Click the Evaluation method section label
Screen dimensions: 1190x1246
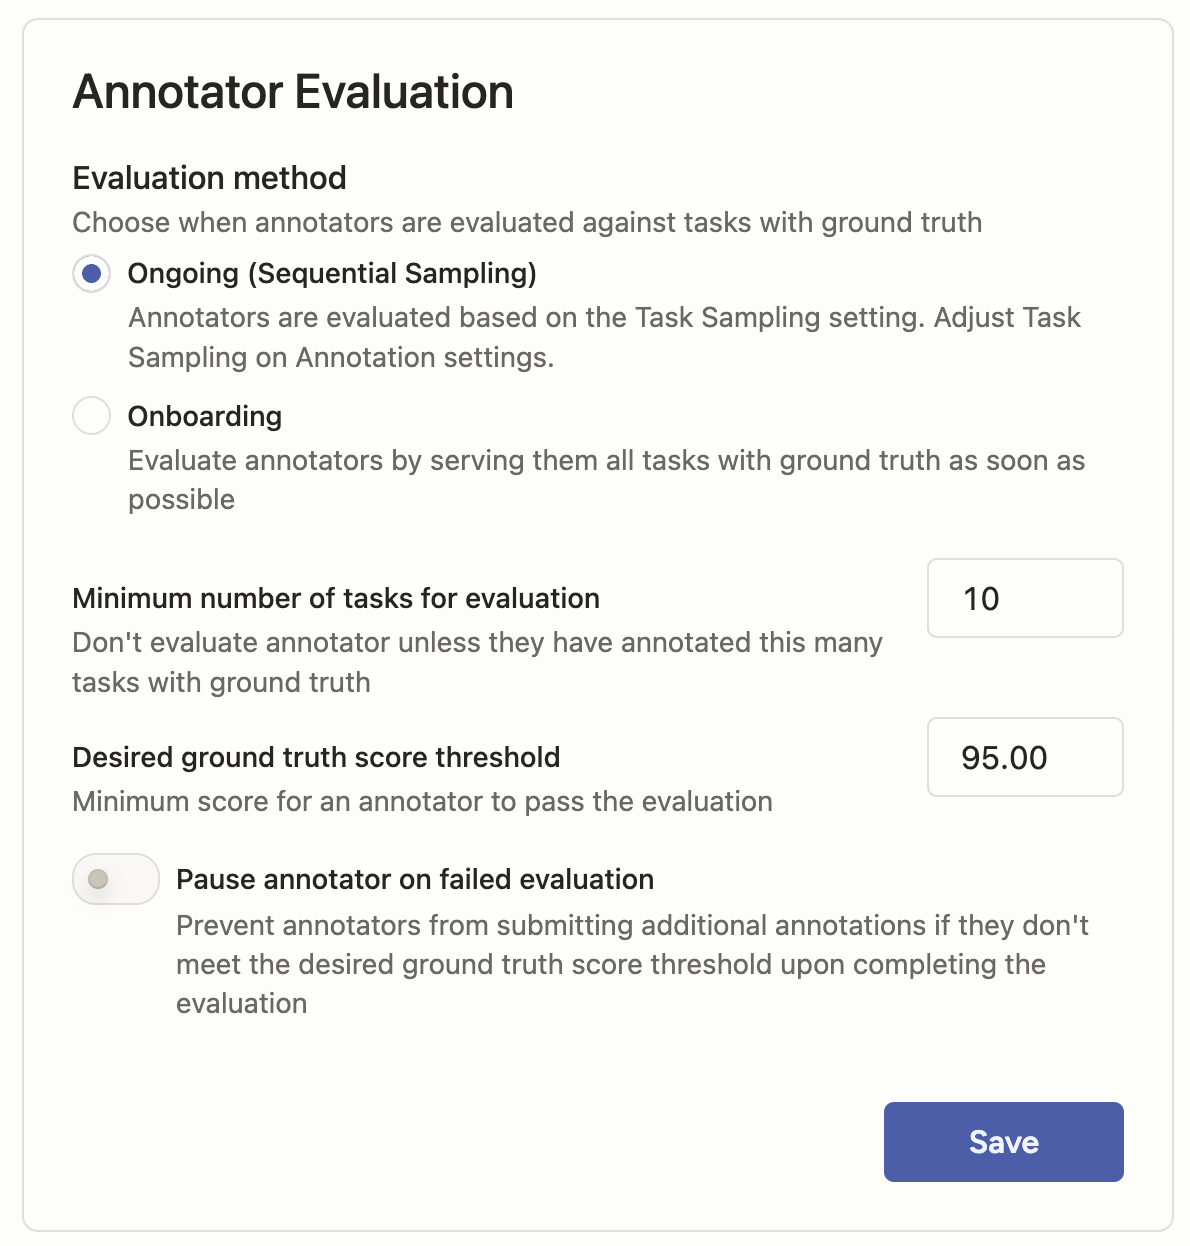pos(208,178)
